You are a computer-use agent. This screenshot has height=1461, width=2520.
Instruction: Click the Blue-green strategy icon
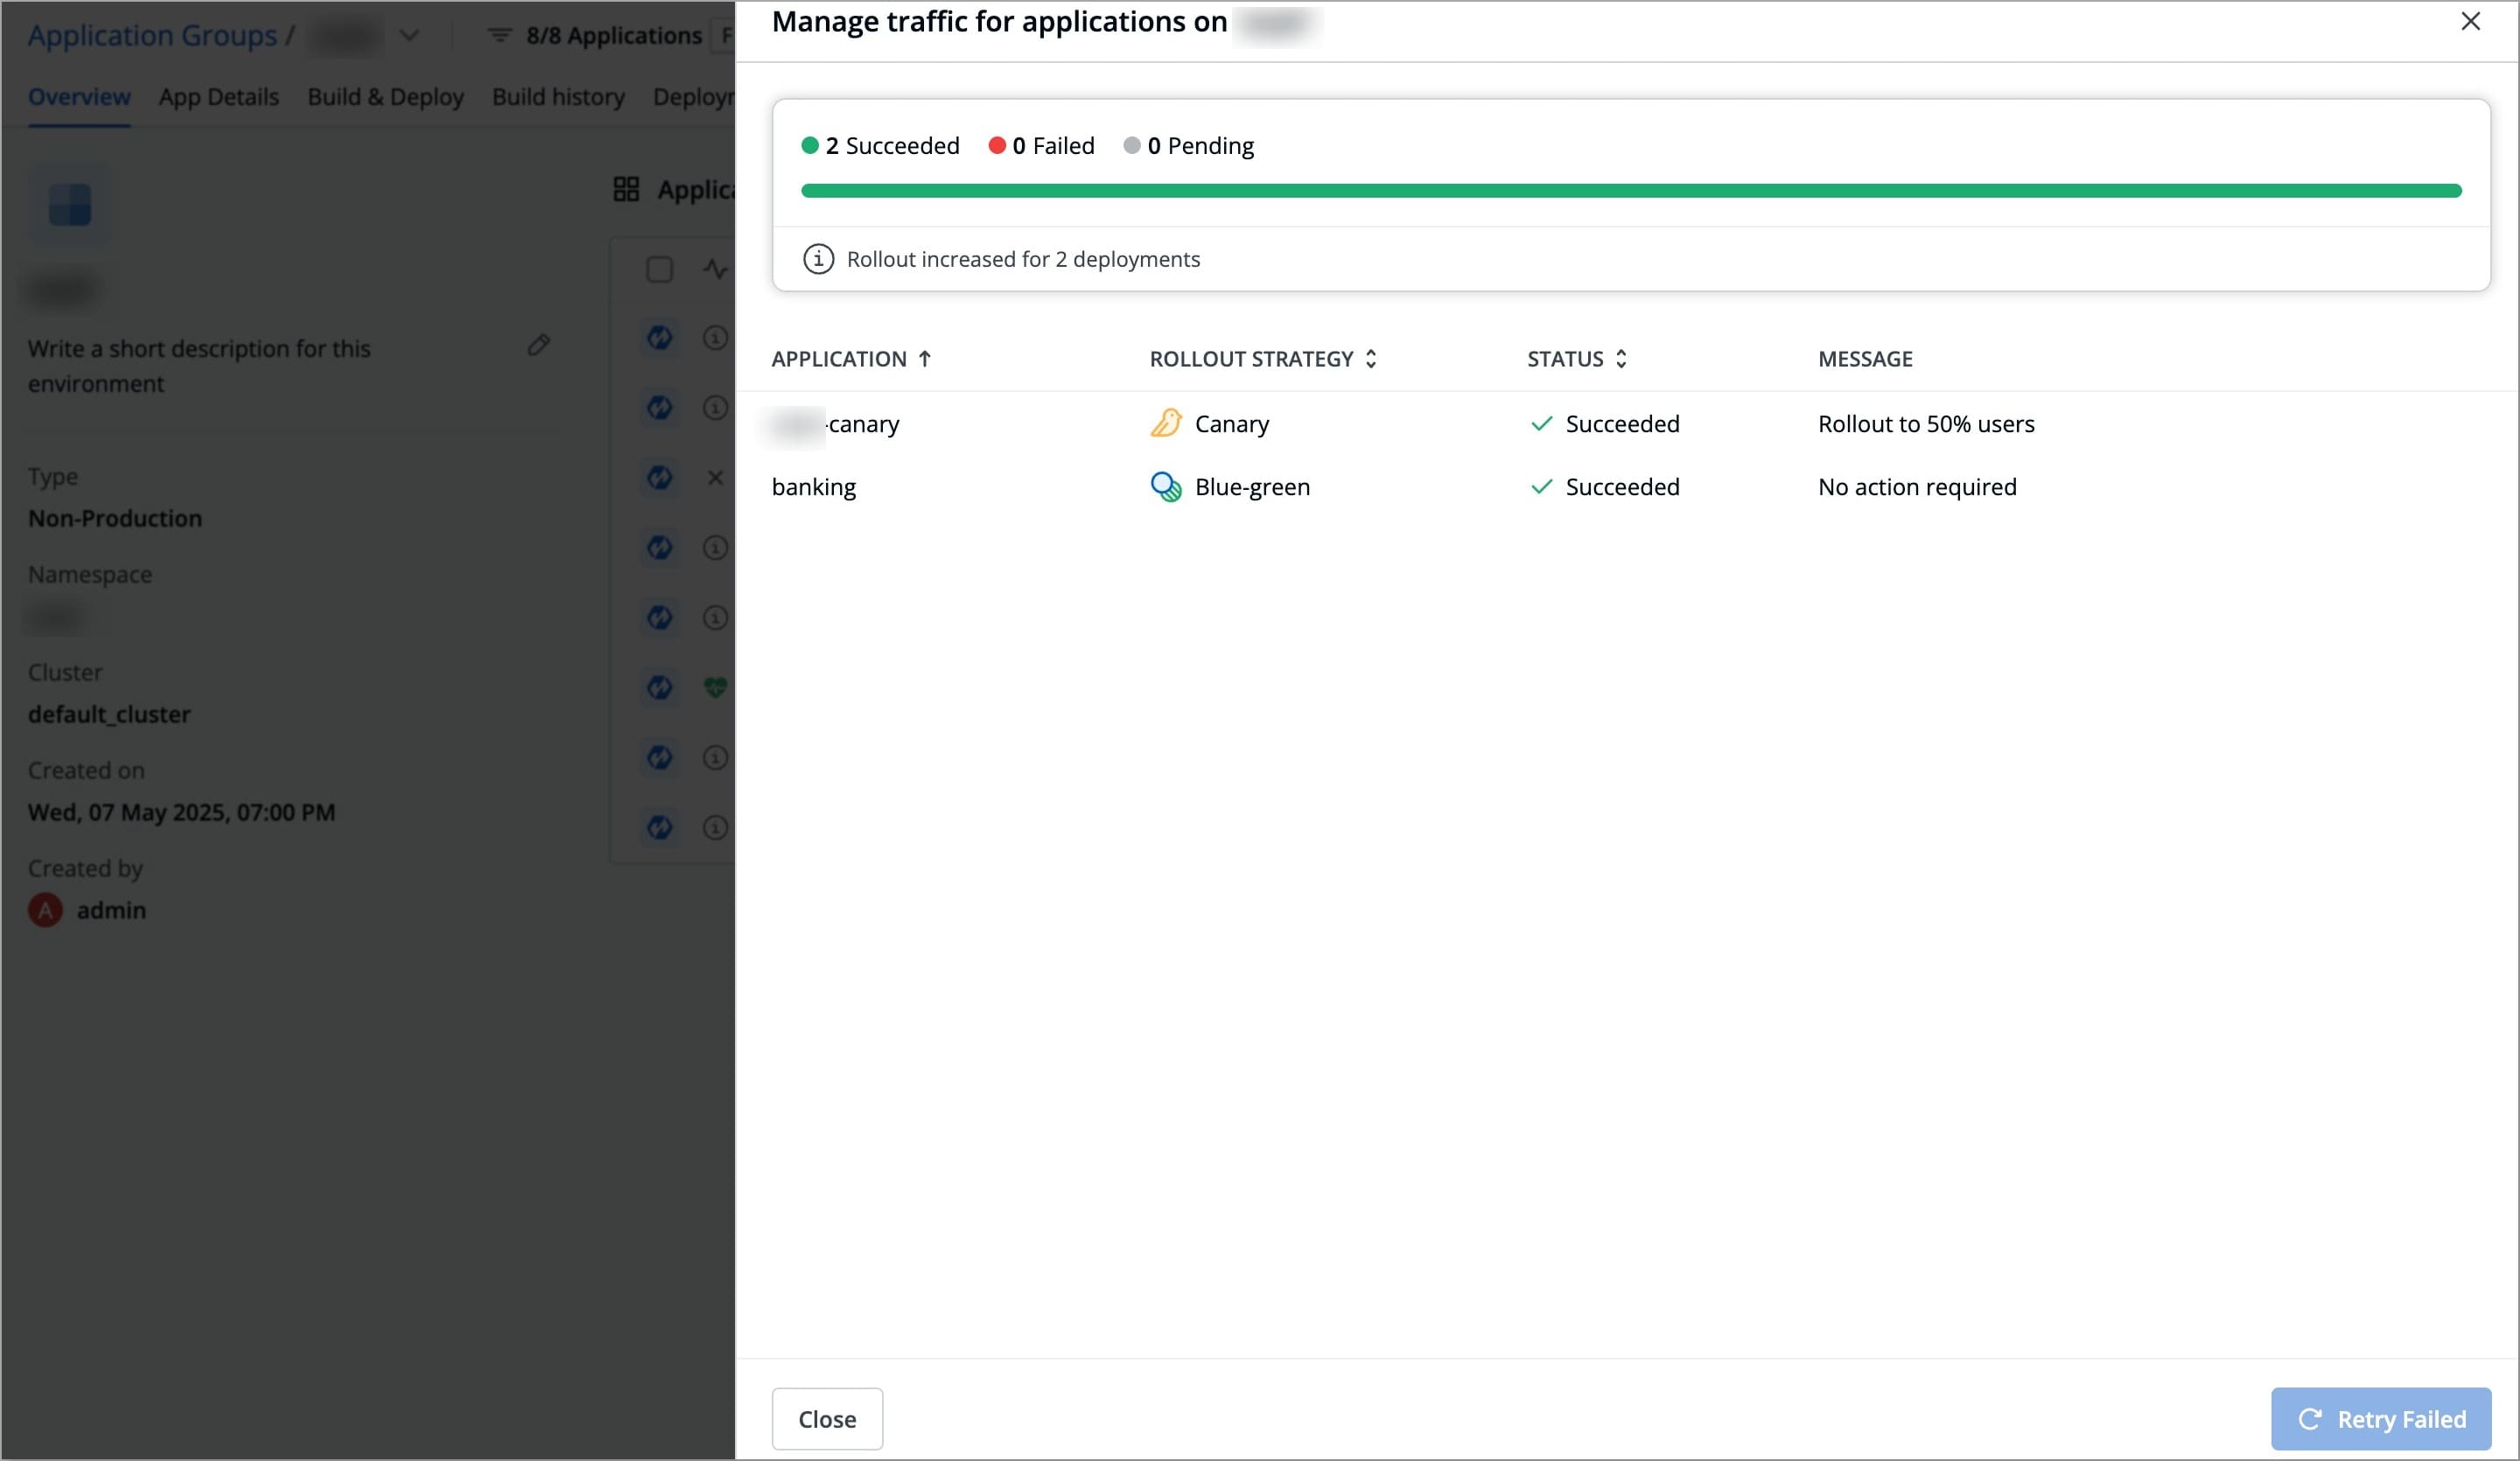click(x=1165, y=487)
